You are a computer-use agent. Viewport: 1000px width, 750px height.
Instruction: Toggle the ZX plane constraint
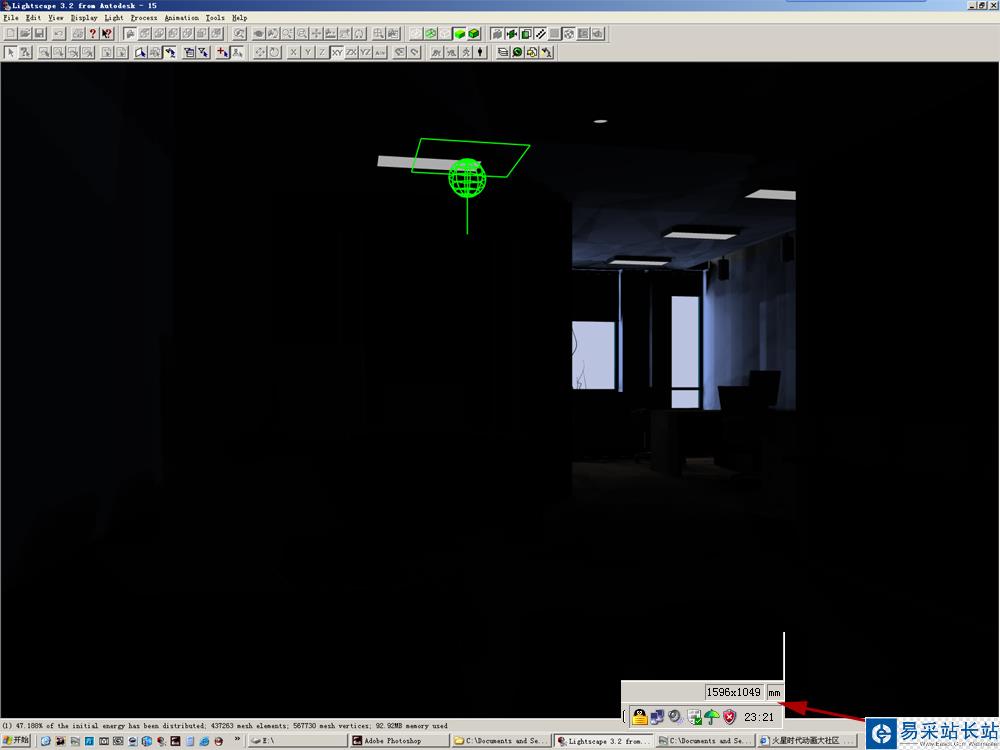pos(351,52)
